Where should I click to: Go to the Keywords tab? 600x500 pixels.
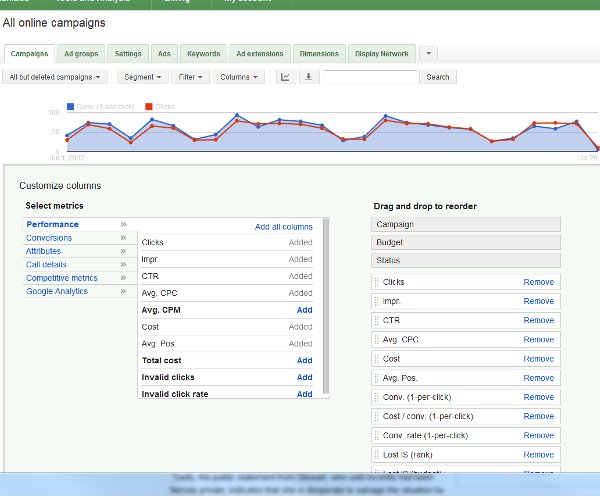pyautogui.click(x=204, y=54)
